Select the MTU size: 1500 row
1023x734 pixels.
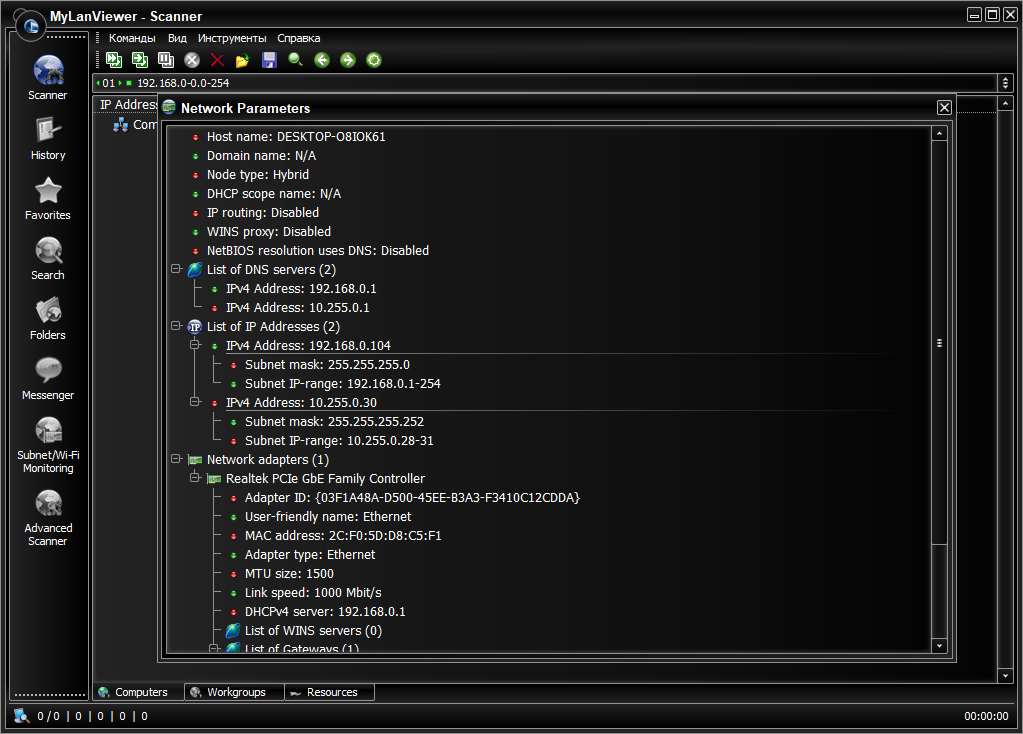pos(289,574)
